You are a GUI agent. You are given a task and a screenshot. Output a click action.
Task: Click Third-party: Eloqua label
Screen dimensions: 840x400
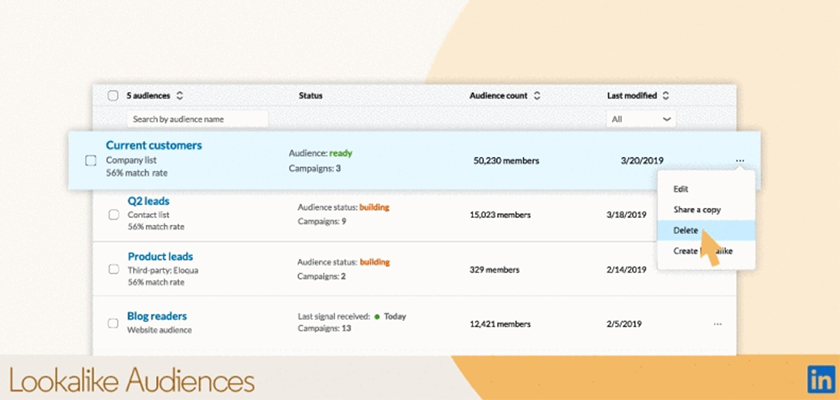(163, 270)
